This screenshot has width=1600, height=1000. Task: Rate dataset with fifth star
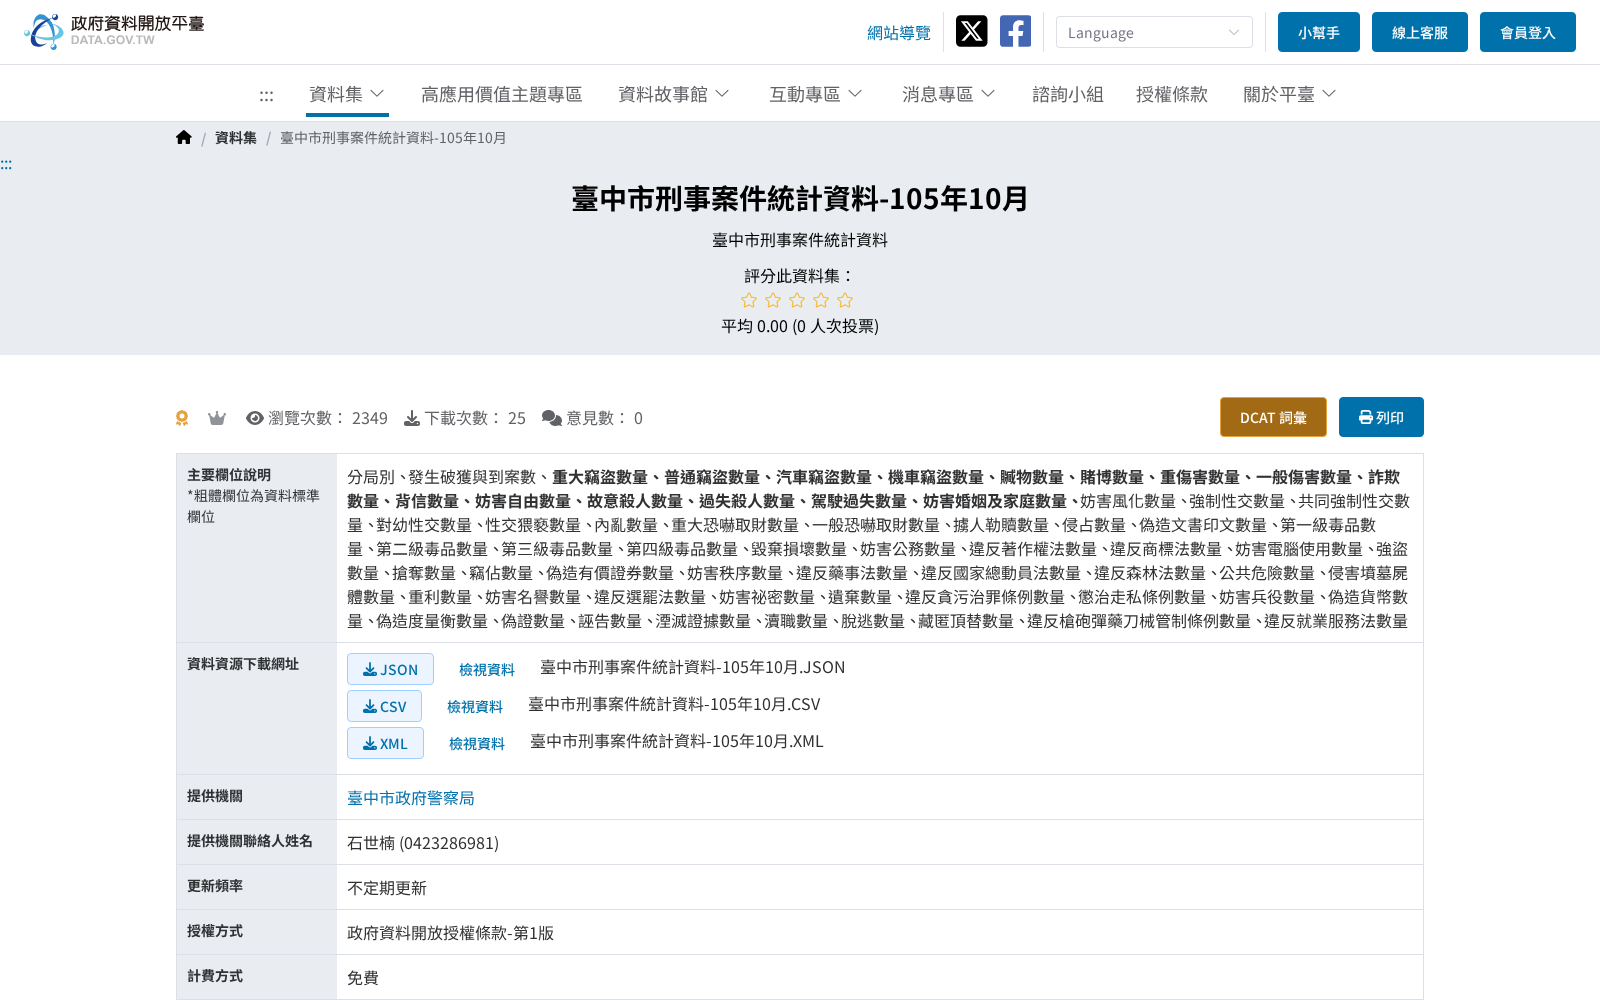[x=845, y=300]
